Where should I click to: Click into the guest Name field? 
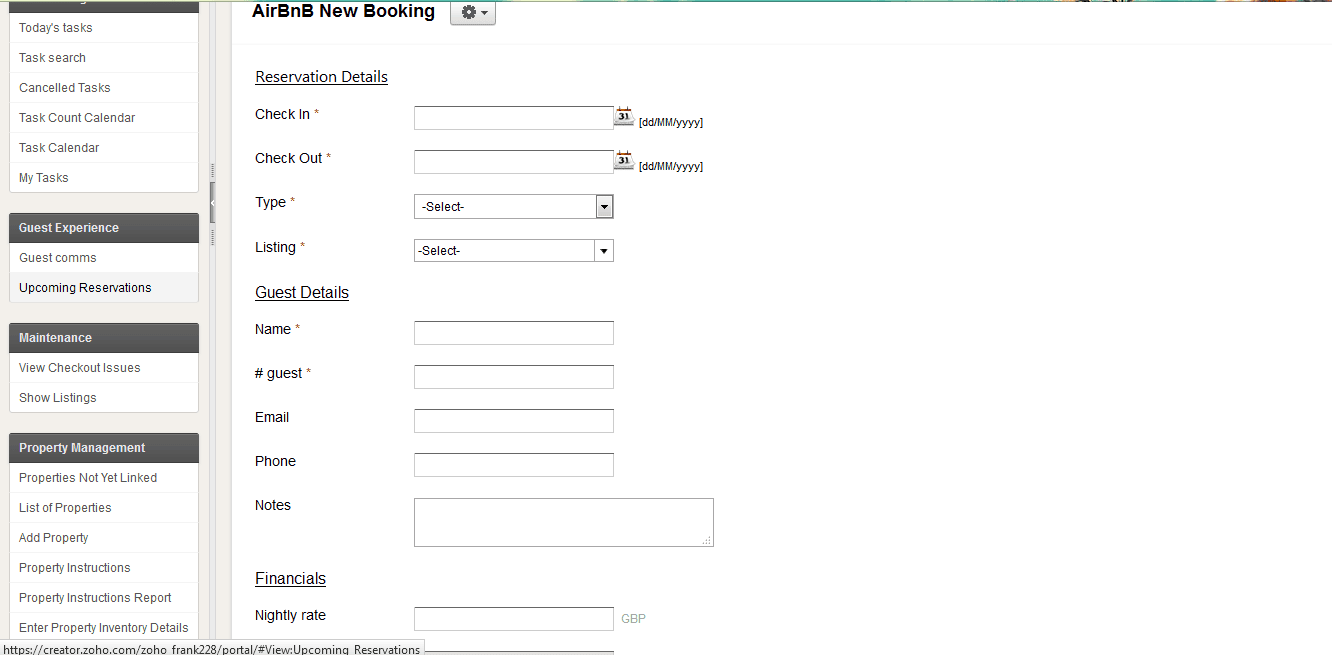514,333
